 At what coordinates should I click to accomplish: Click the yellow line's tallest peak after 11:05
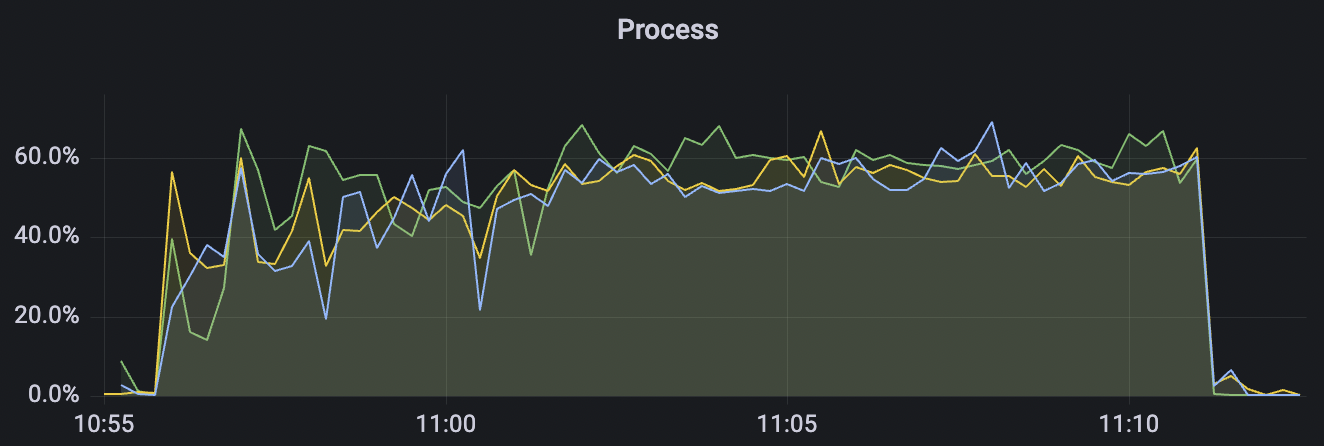(x=821, y=131)
